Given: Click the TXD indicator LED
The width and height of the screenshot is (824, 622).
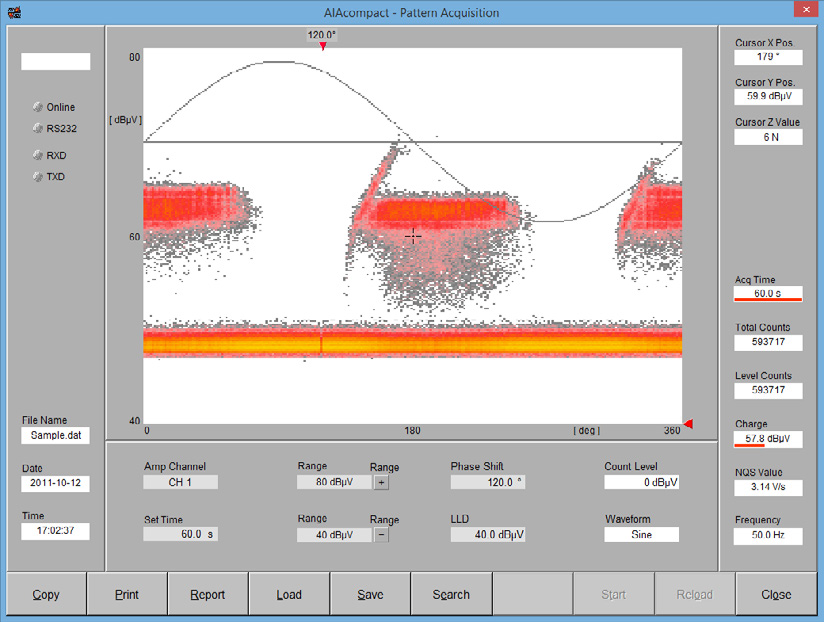Looking at the screenshot, I should pyautogui.click(x=38, y=177).
